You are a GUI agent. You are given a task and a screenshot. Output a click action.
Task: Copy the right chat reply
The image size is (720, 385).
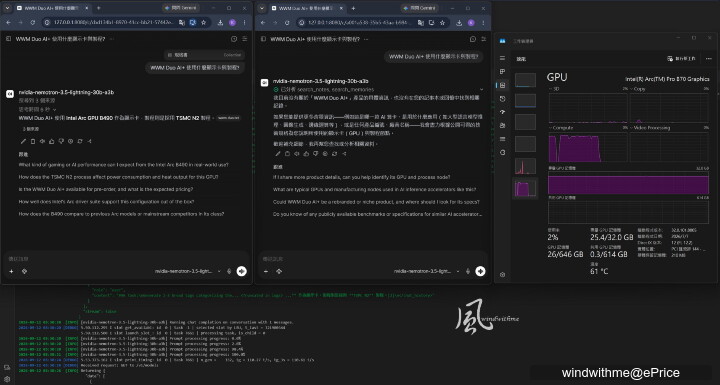(287, 154)
